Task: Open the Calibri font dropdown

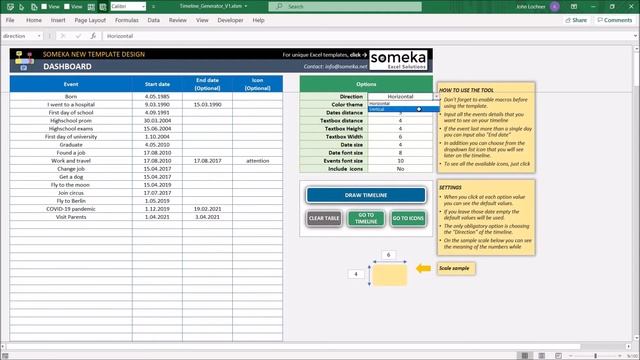Action: [x=143, y=7]
